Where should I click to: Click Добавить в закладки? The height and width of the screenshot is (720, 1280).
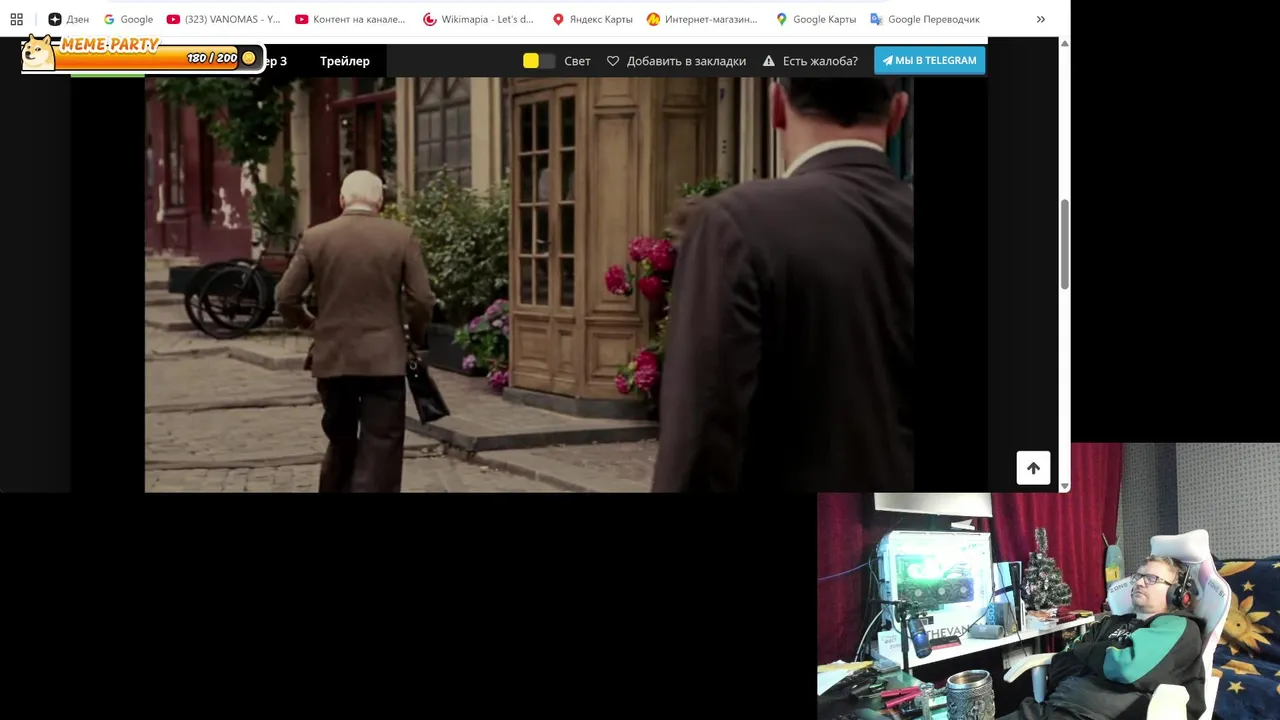tap(677, 61)
